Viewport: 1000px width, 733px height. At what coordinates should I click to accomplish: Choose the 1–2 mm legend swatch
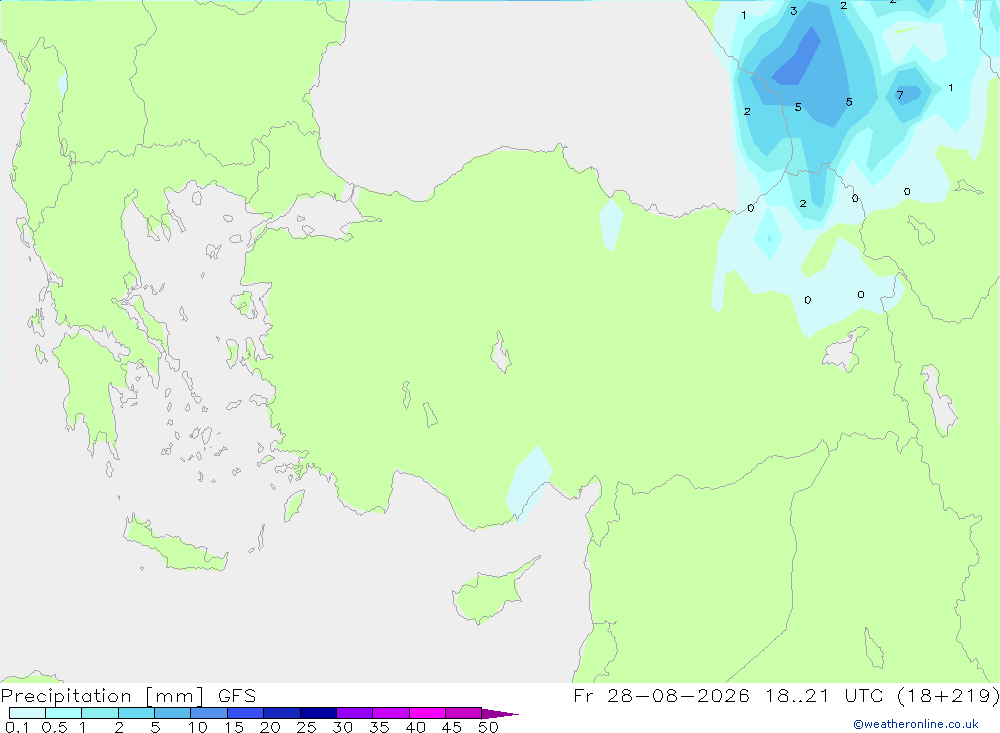[x=99, y=713]
